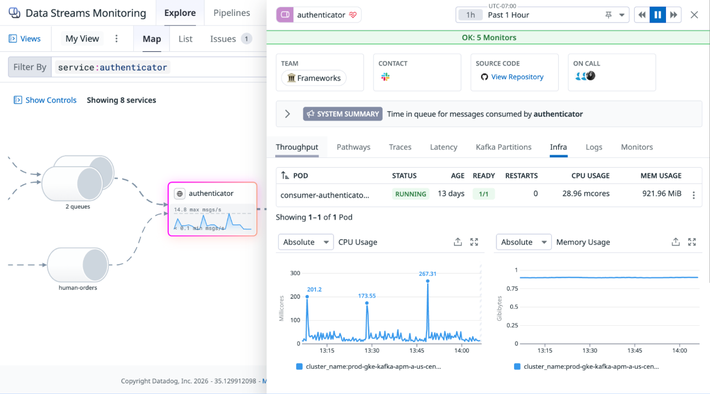The width and height of the screenshot is (710, 394).
Task: Open the pod row kebab menu
Action: coord(693,195)
